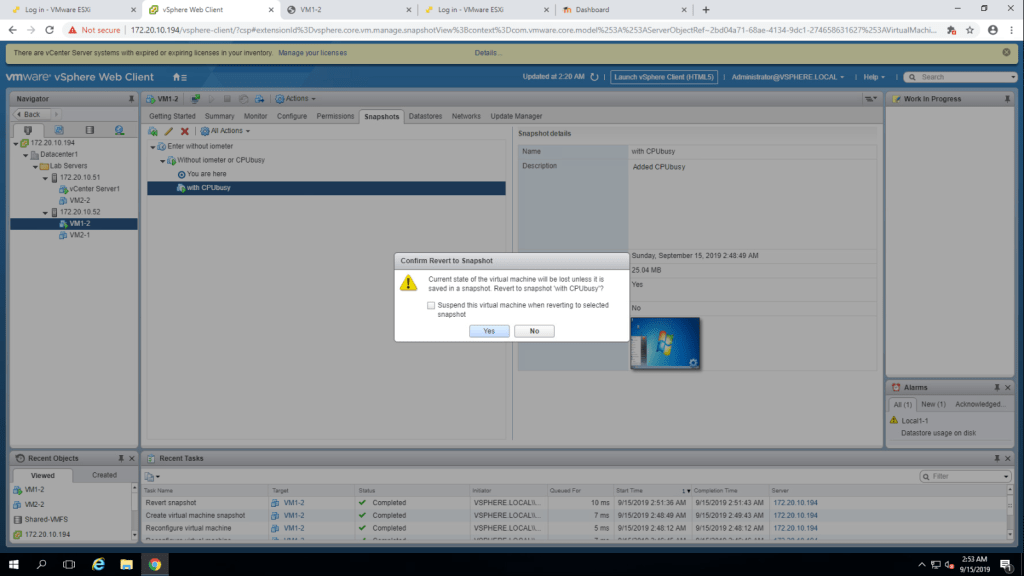Confirm the revert by clicking Yes

click(489, 331)
